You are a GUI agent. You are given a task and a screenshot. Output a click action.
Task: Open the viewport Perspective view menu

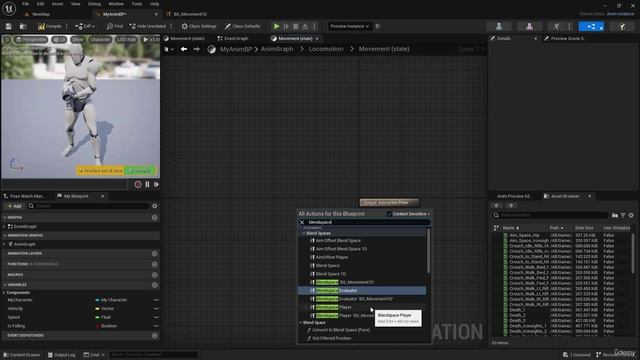pos(31,40)
